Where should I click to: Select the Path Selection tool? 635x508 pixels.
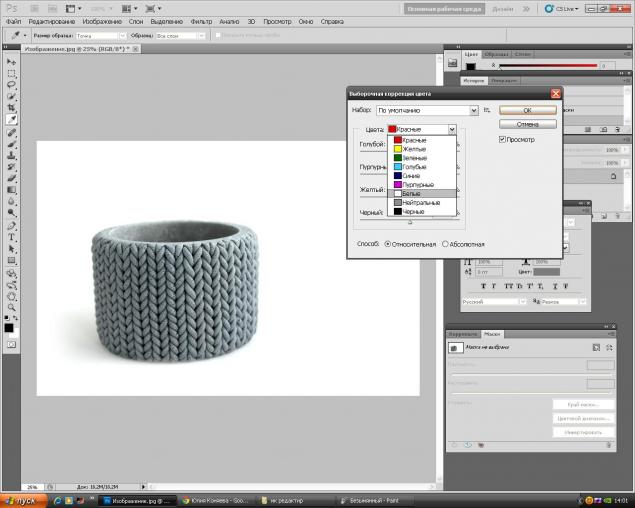11,249
